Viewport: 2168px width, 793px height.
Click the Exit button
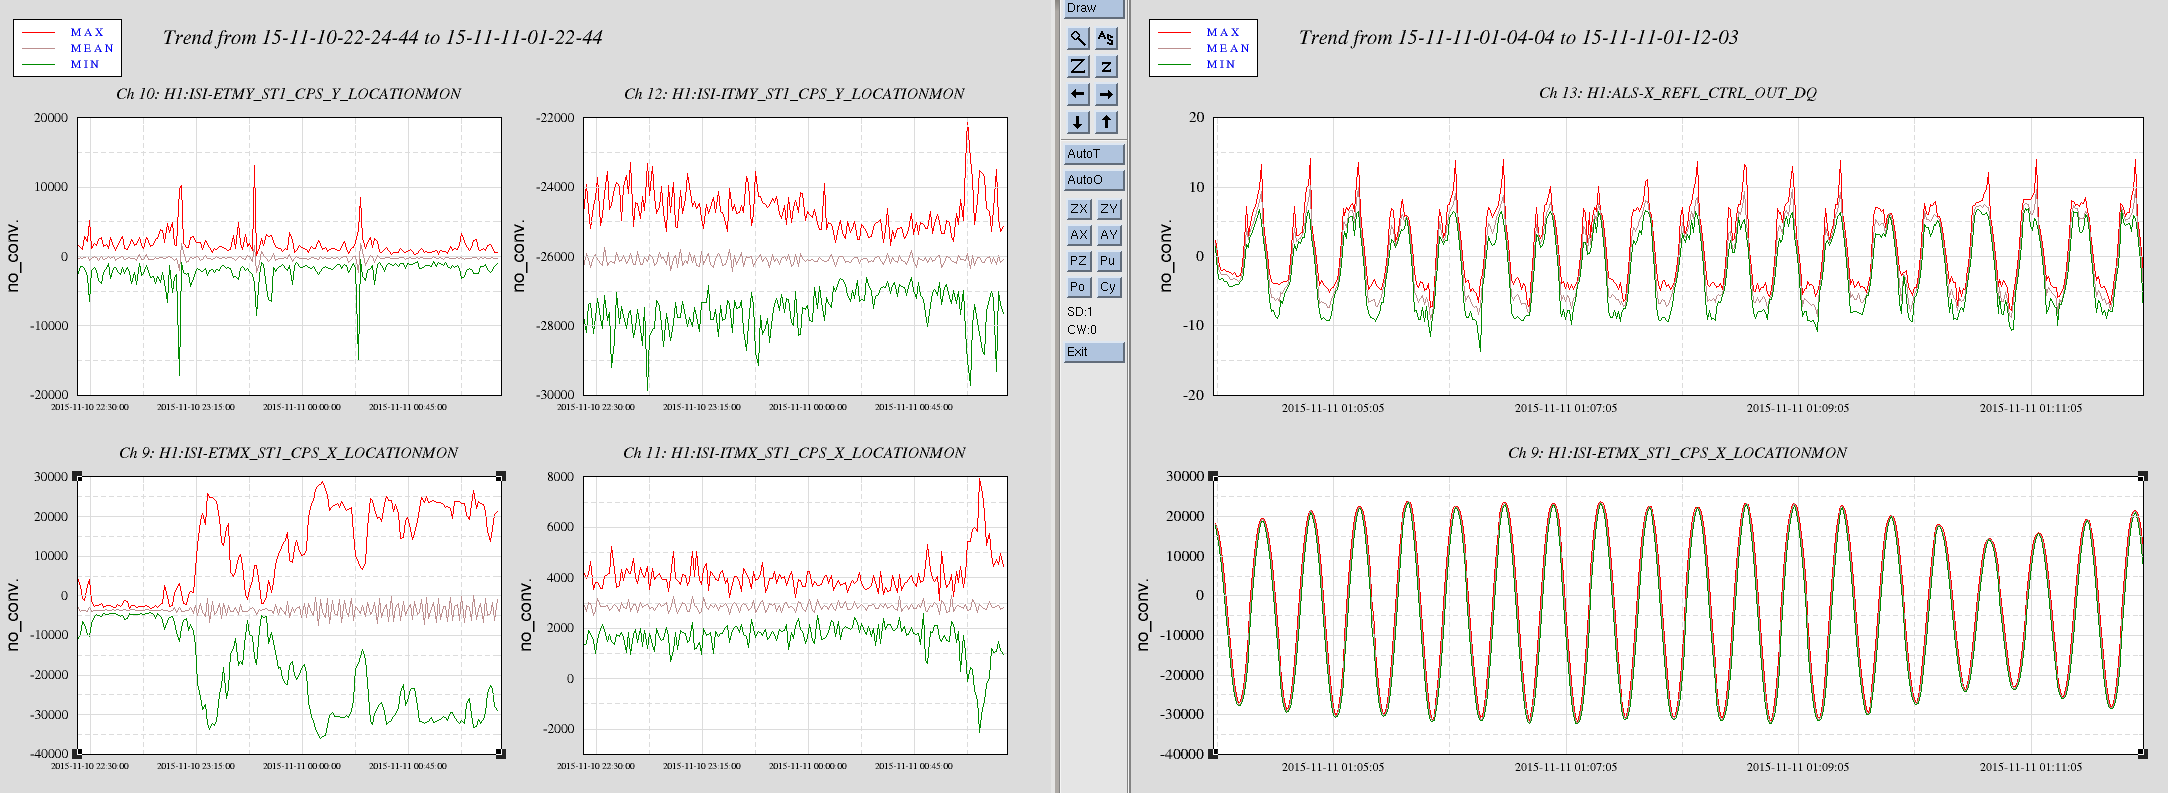point(1094,352)
